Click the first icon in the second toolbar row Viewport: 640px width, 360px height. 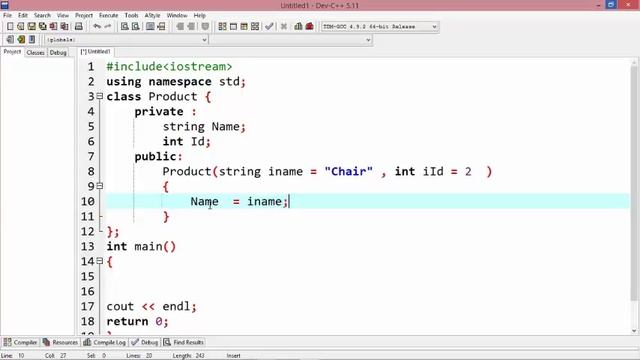point(10,40)
